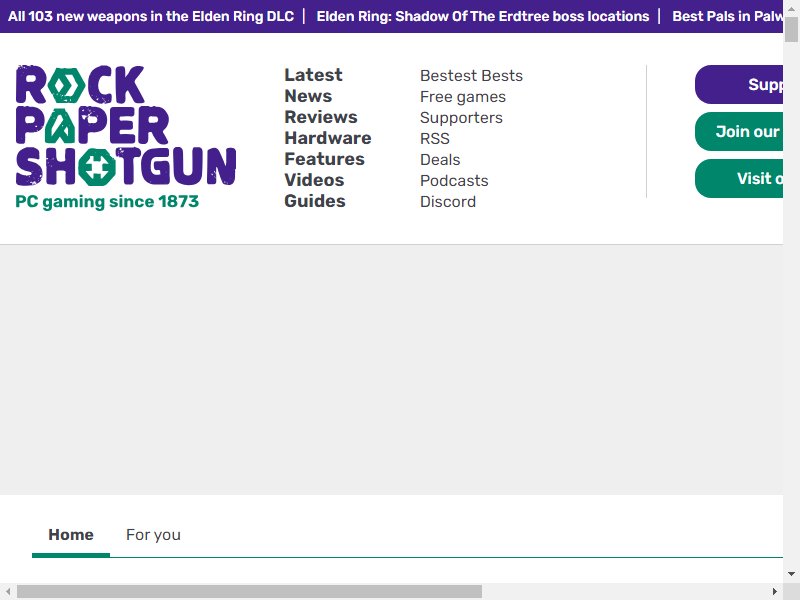Image resolution: width=800 pixels, height=600 pixels.
Task: Read 'All 103 new weapons in the Elden Ring DLC'
Action: point(151,16)
